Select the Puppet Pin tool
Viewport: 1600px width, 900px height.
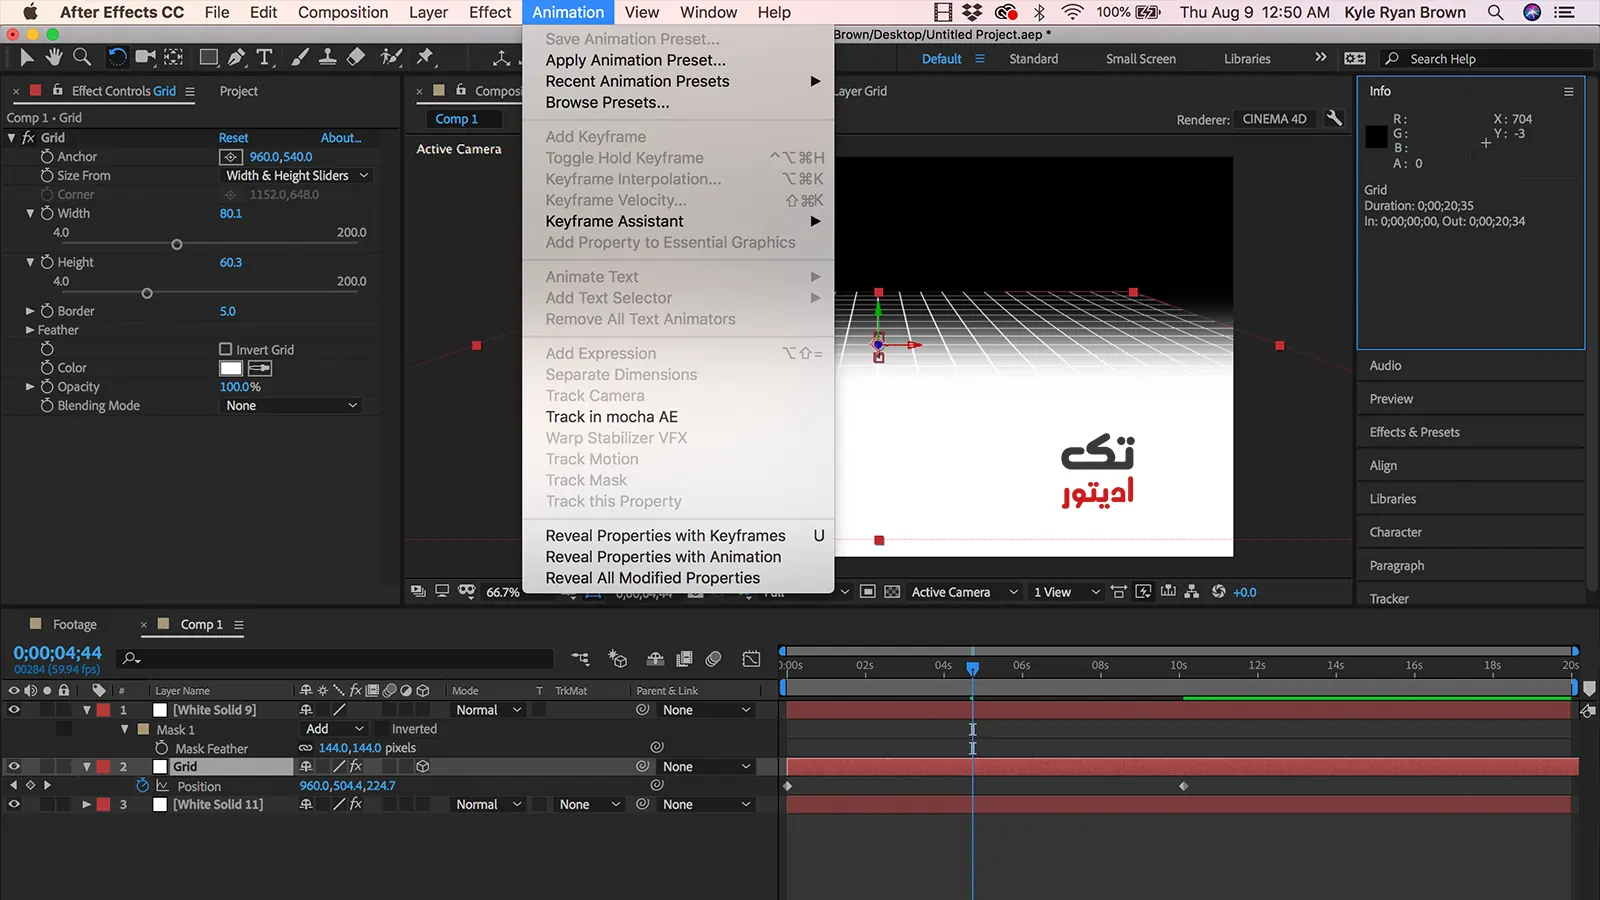pos(425,58)
